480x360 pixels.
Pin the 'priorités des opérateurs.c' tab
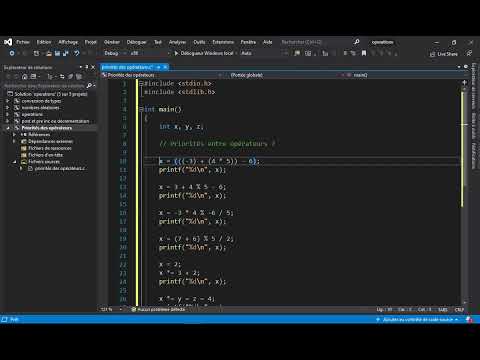159,67
